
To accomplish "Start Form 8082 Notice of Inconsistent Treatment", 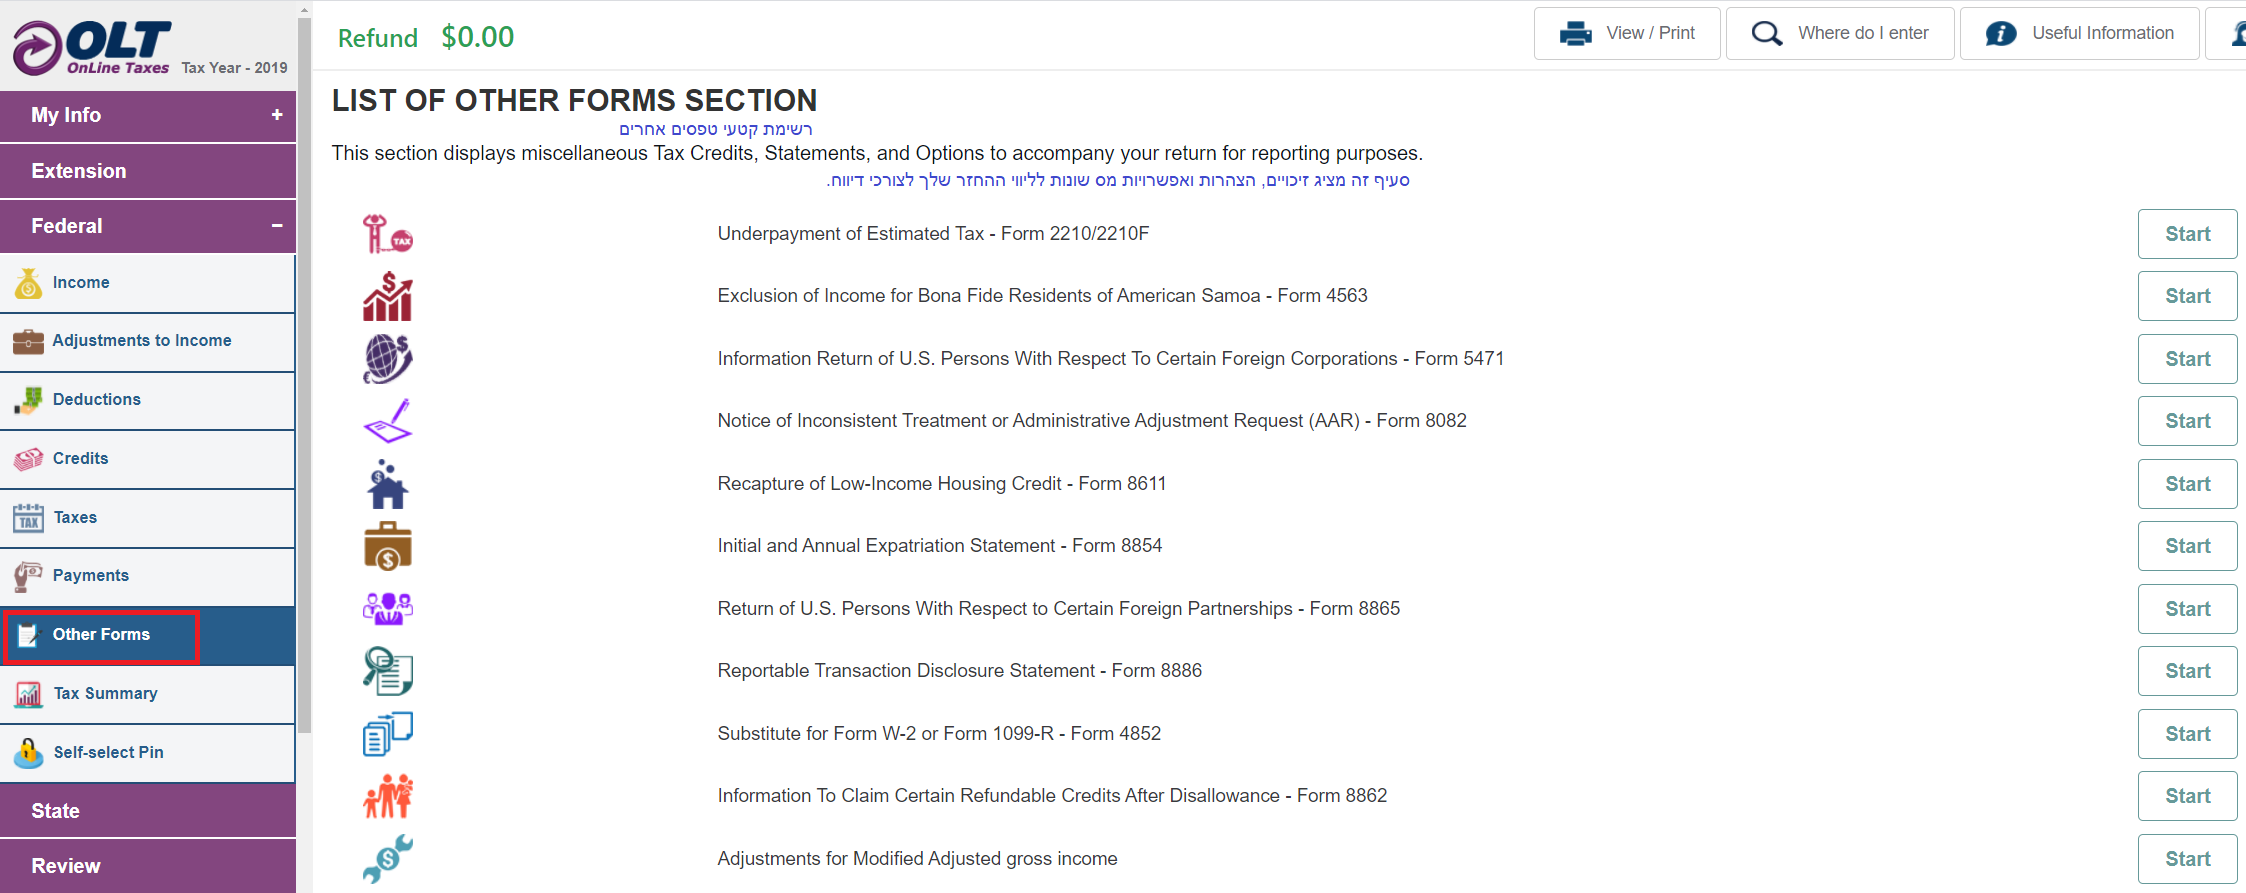I will (x=2187, y=421).
